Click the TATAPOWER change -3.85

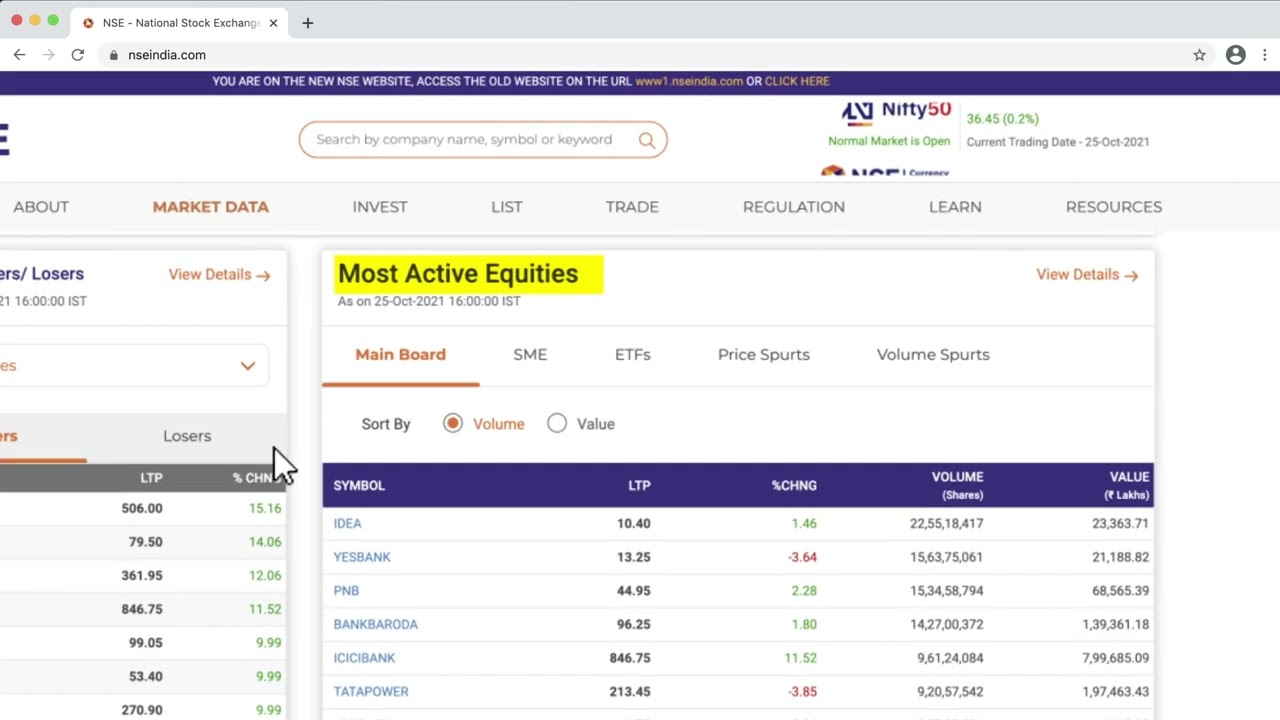pos(802,692)
